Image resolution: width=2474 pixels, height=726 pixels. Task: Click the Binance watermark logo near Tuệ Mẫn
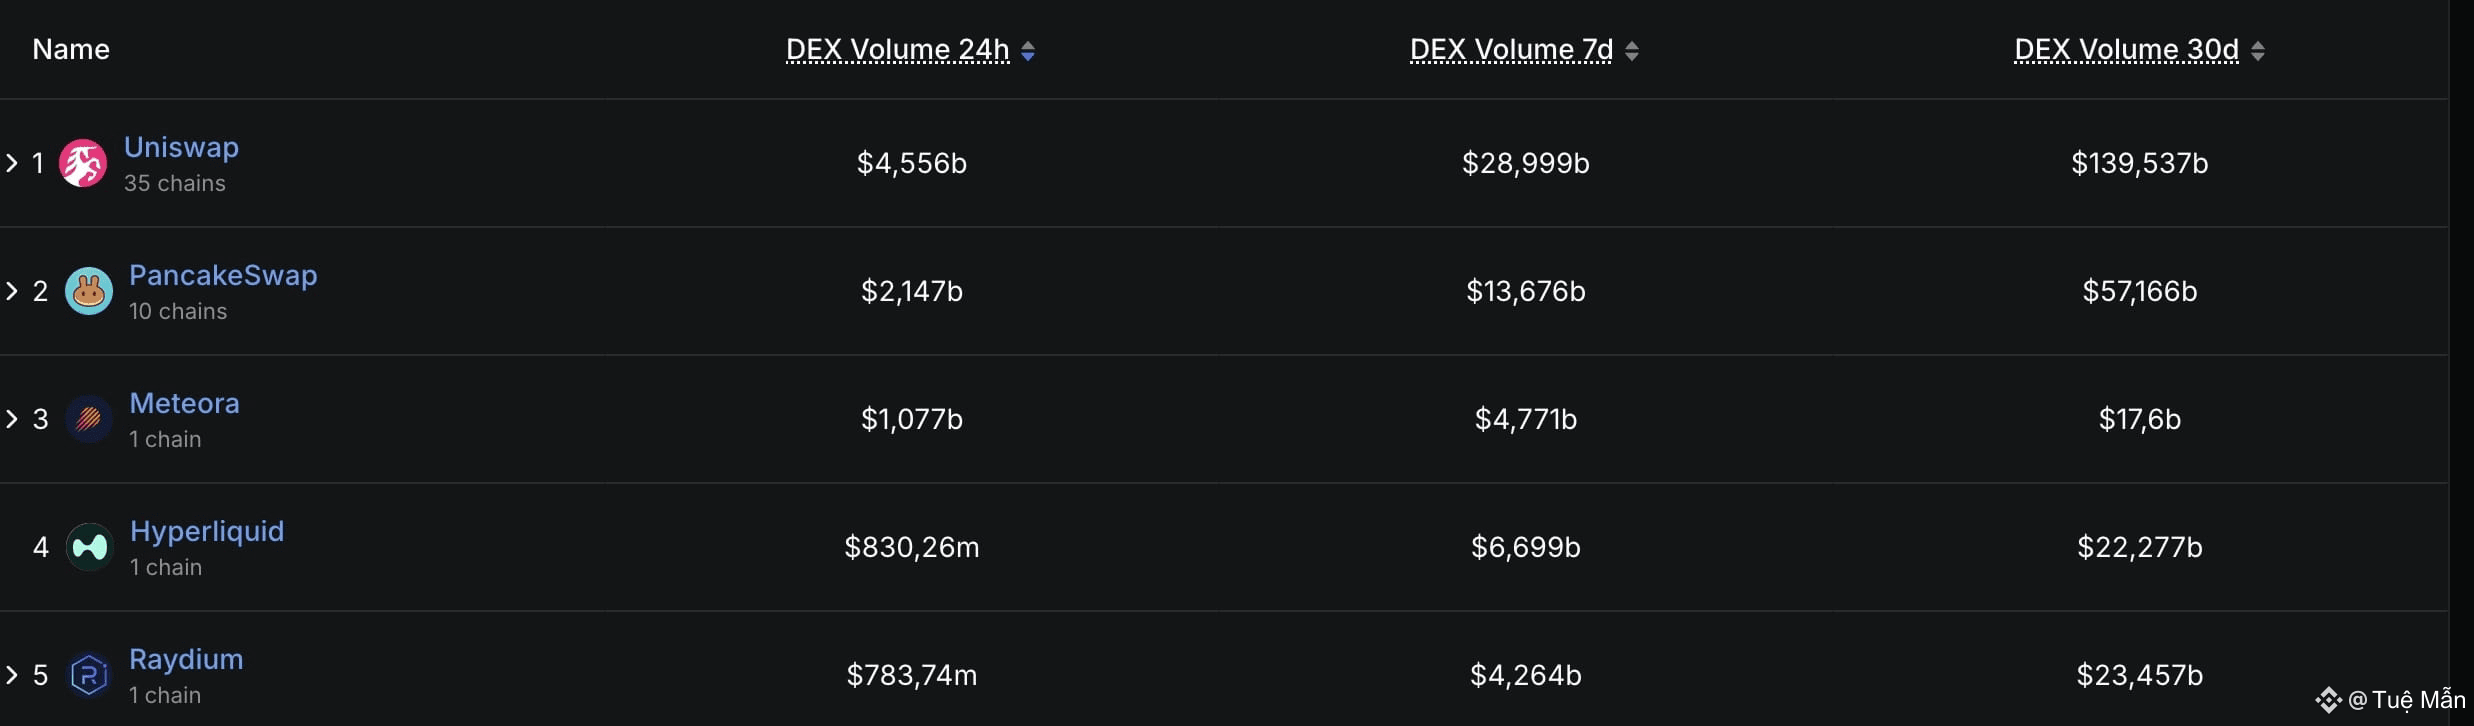pos(2328,700)
